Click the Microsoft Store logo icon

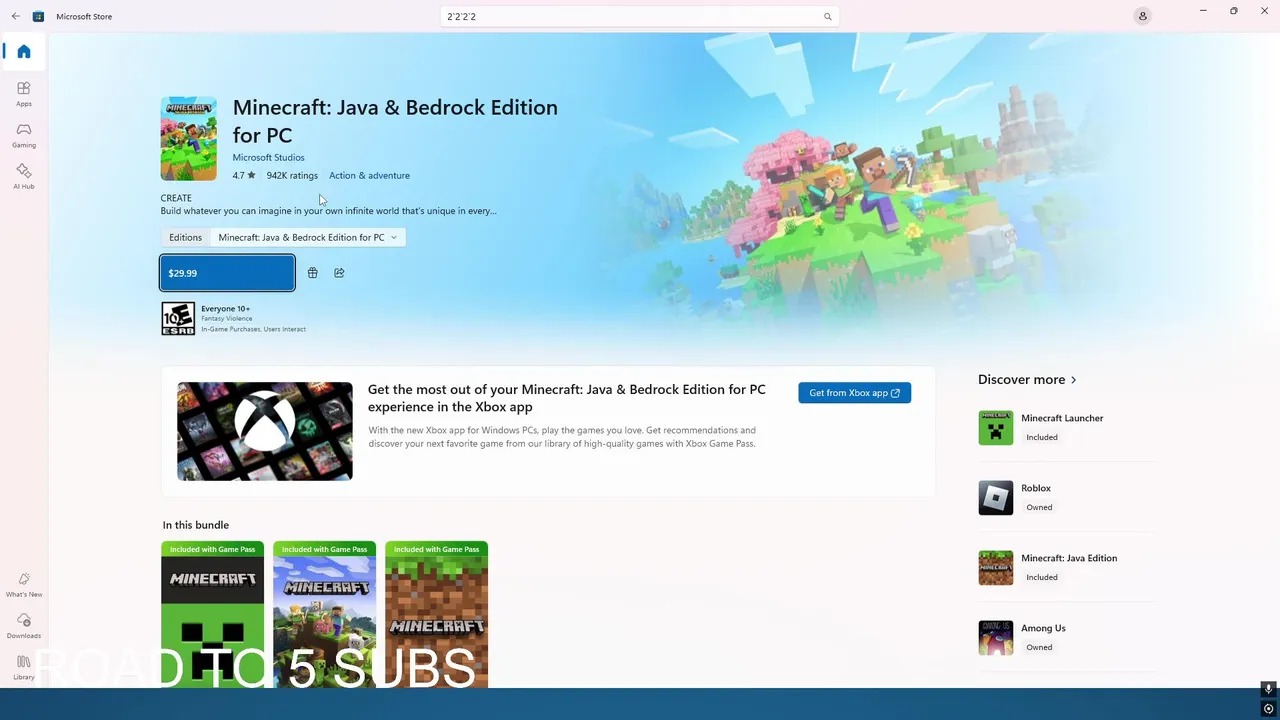pos(38,16)
